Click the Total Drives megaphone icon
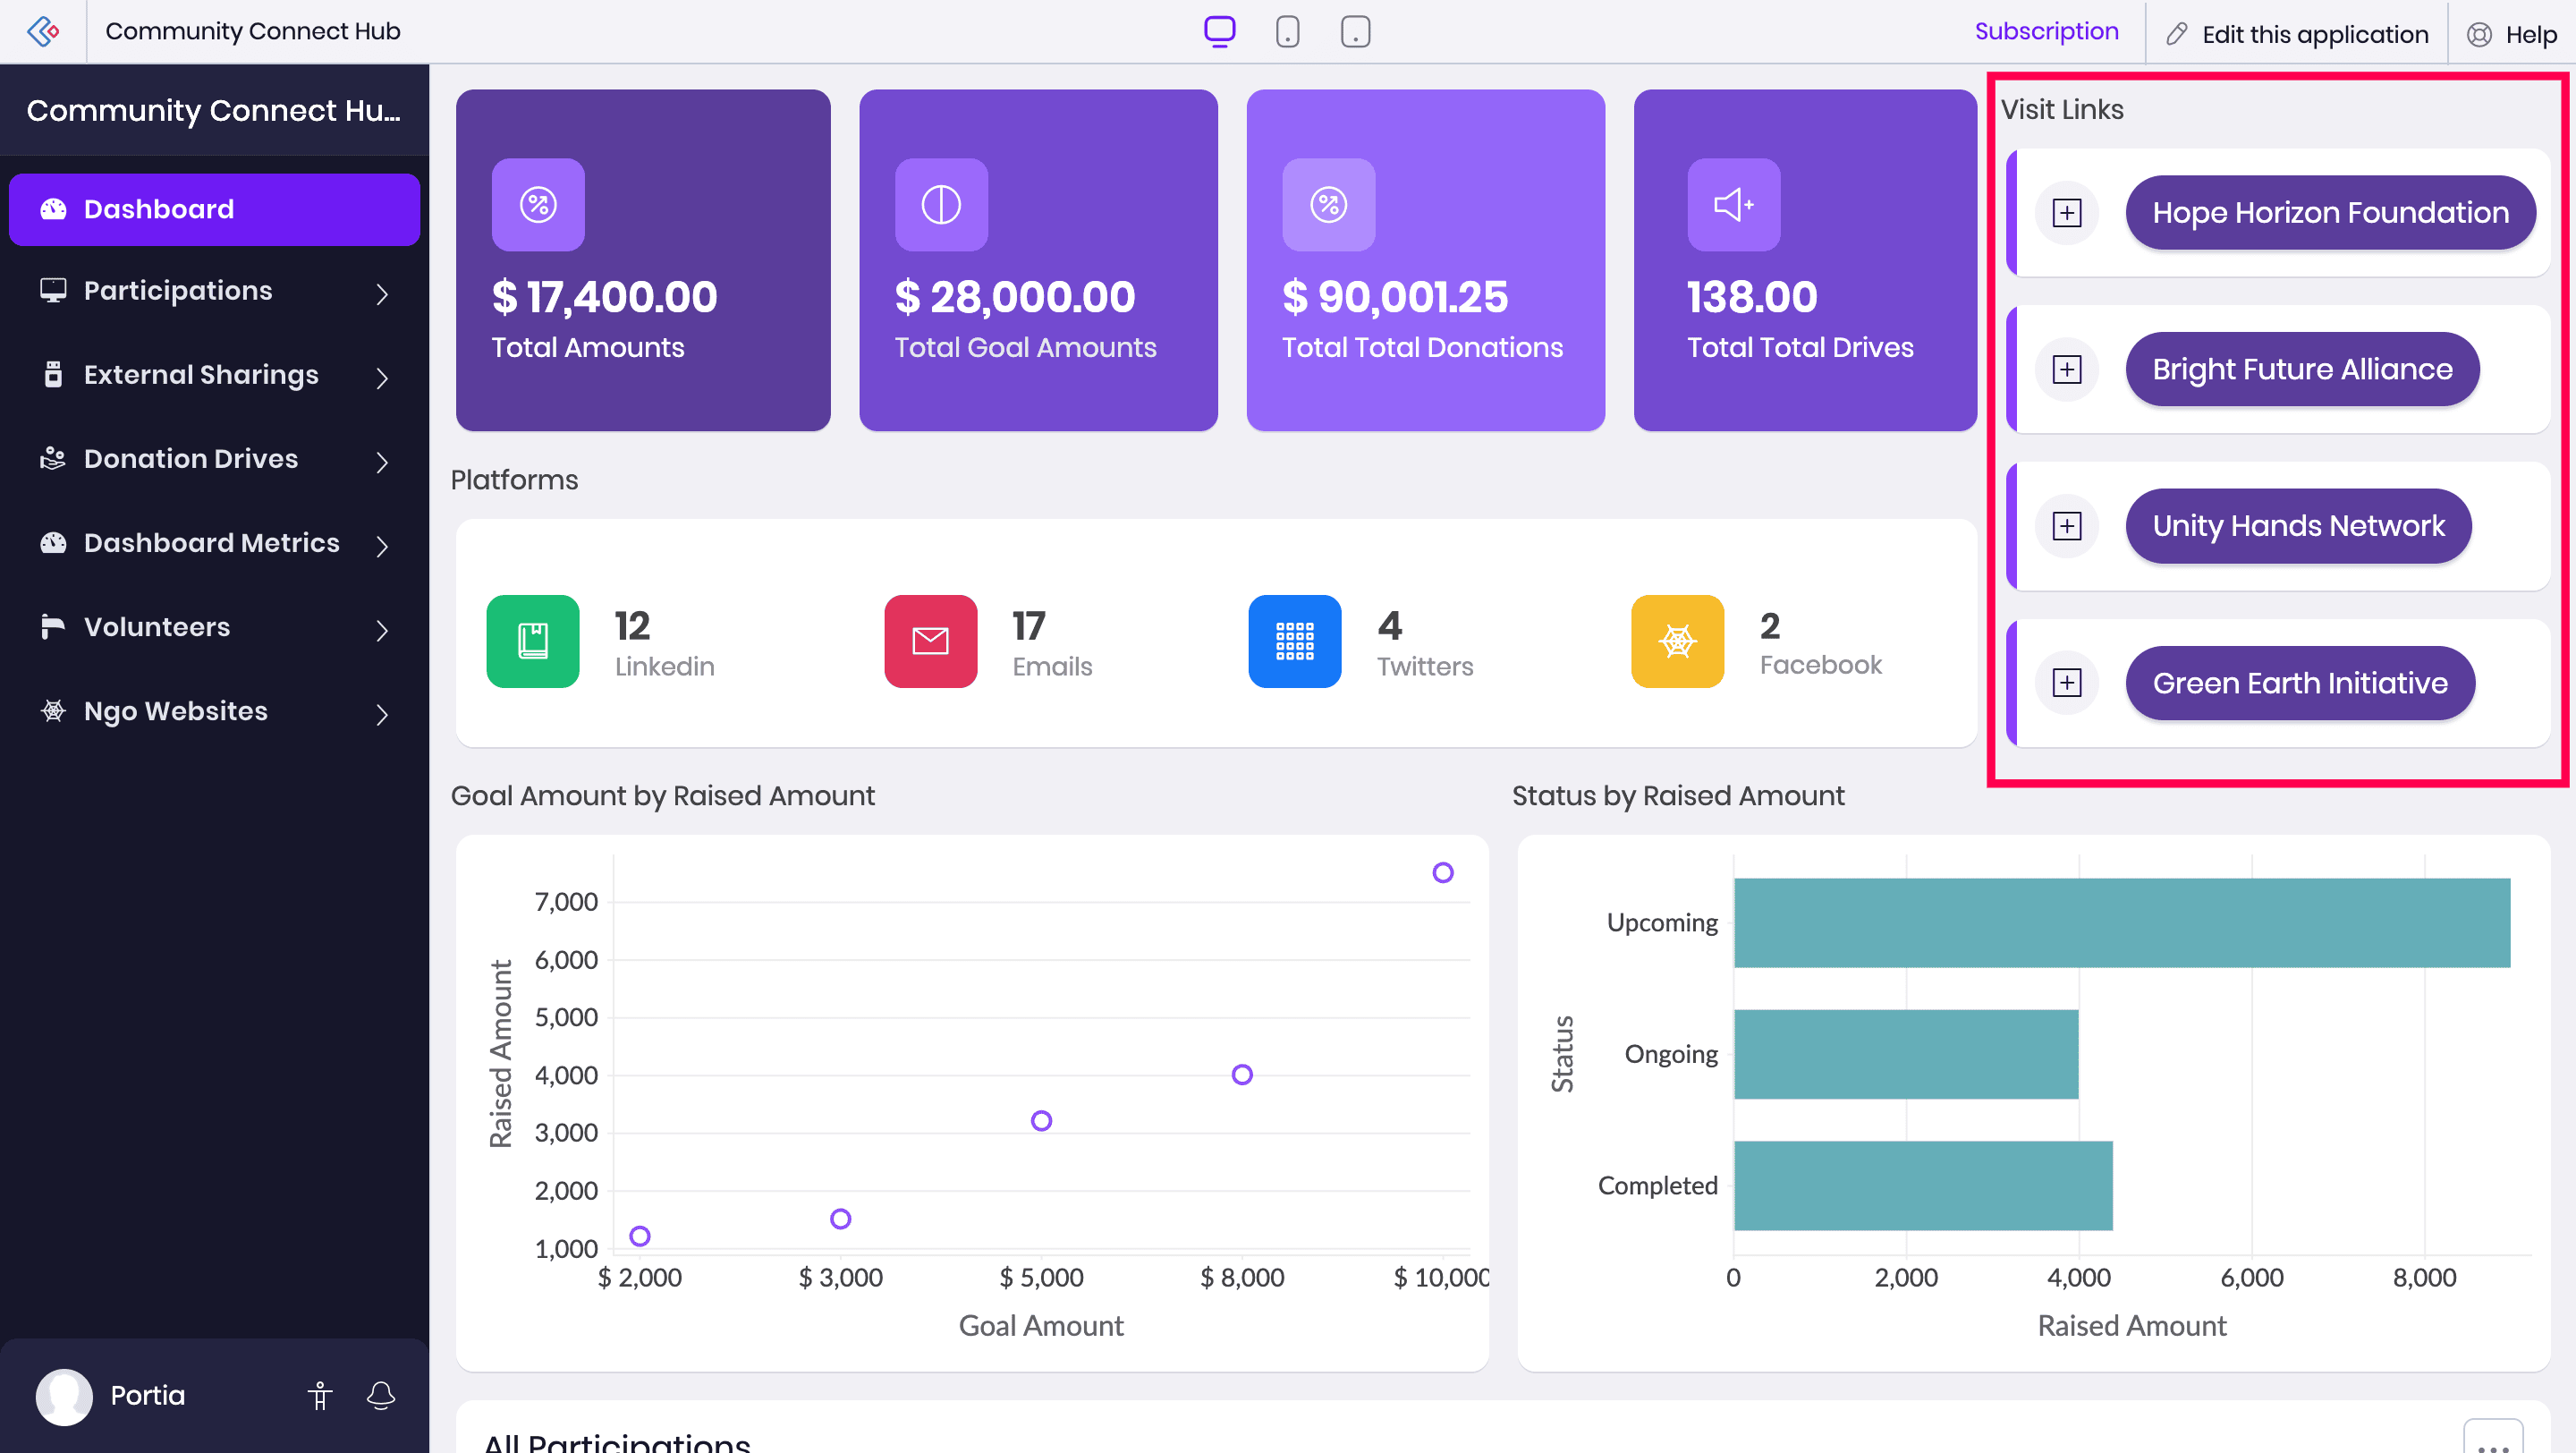2576x1453 pixels. pyautogui.click(x=1733, y=205)
